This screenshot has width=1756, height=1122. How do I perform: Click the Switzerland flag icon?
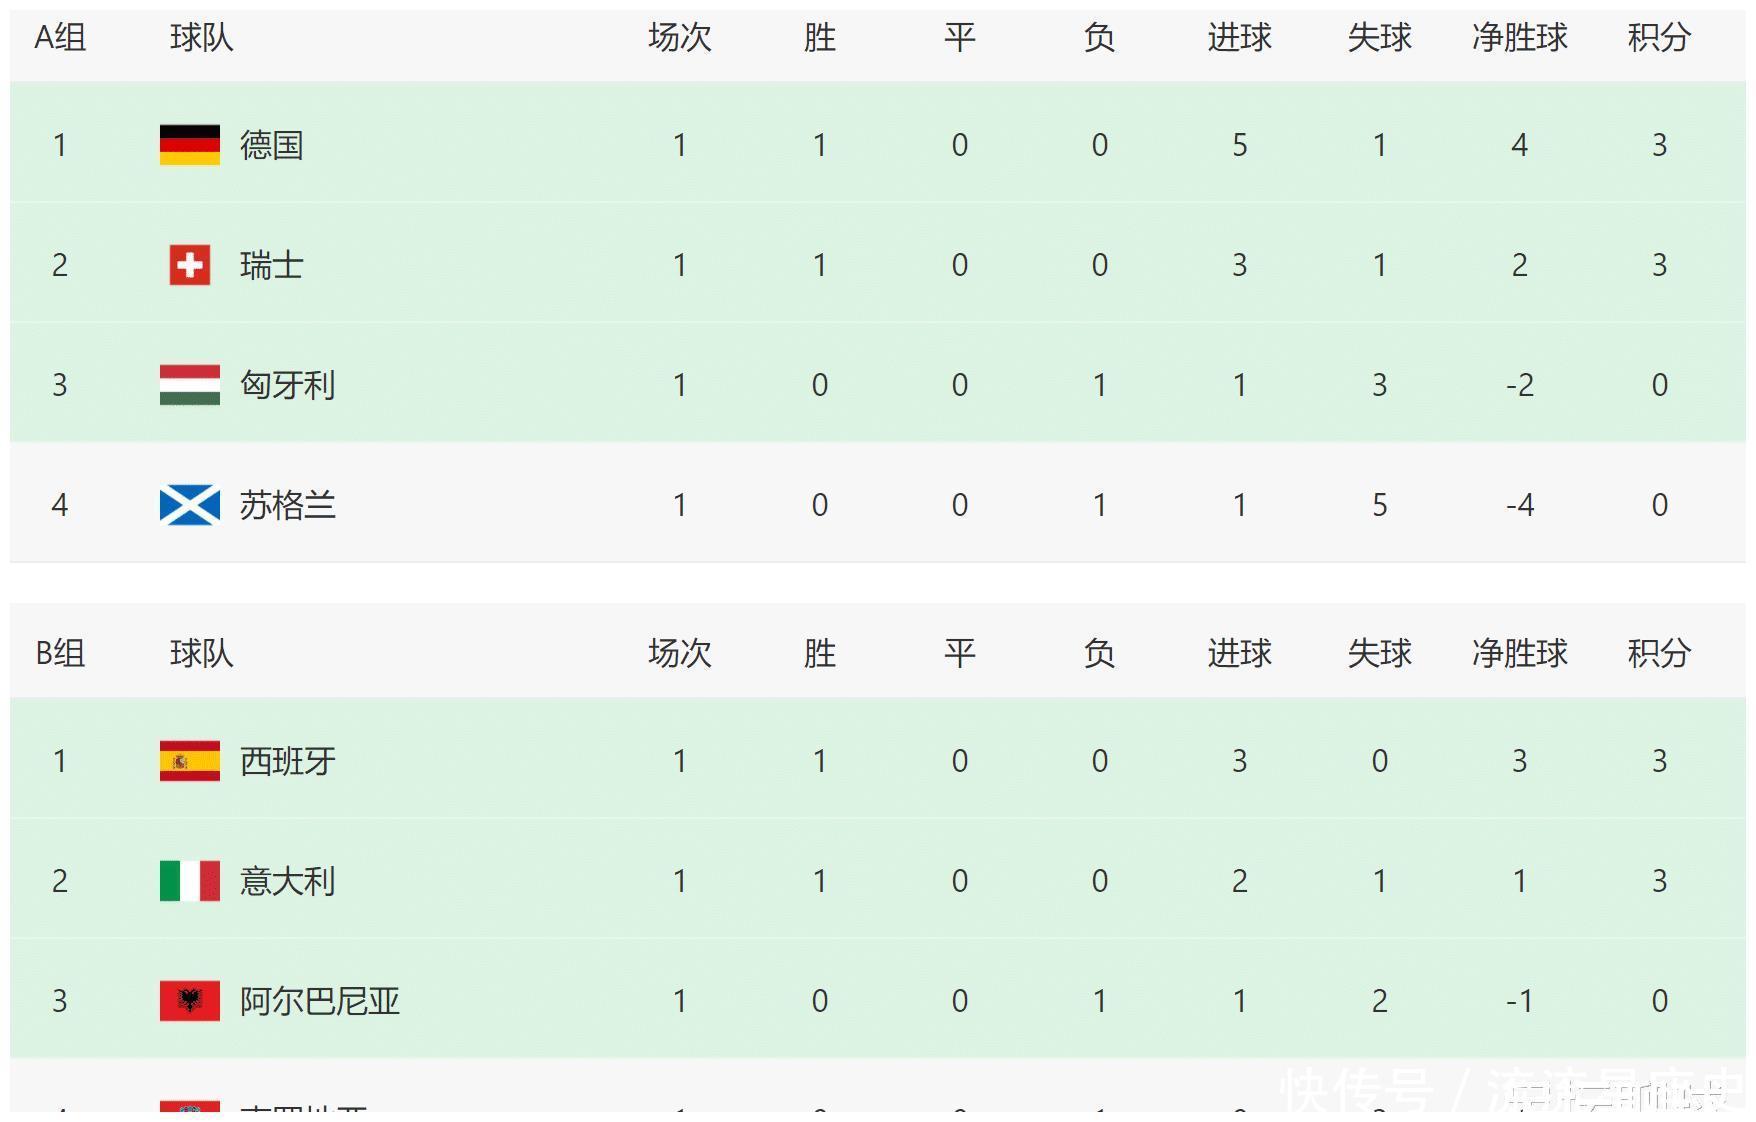tap(189, 265)
